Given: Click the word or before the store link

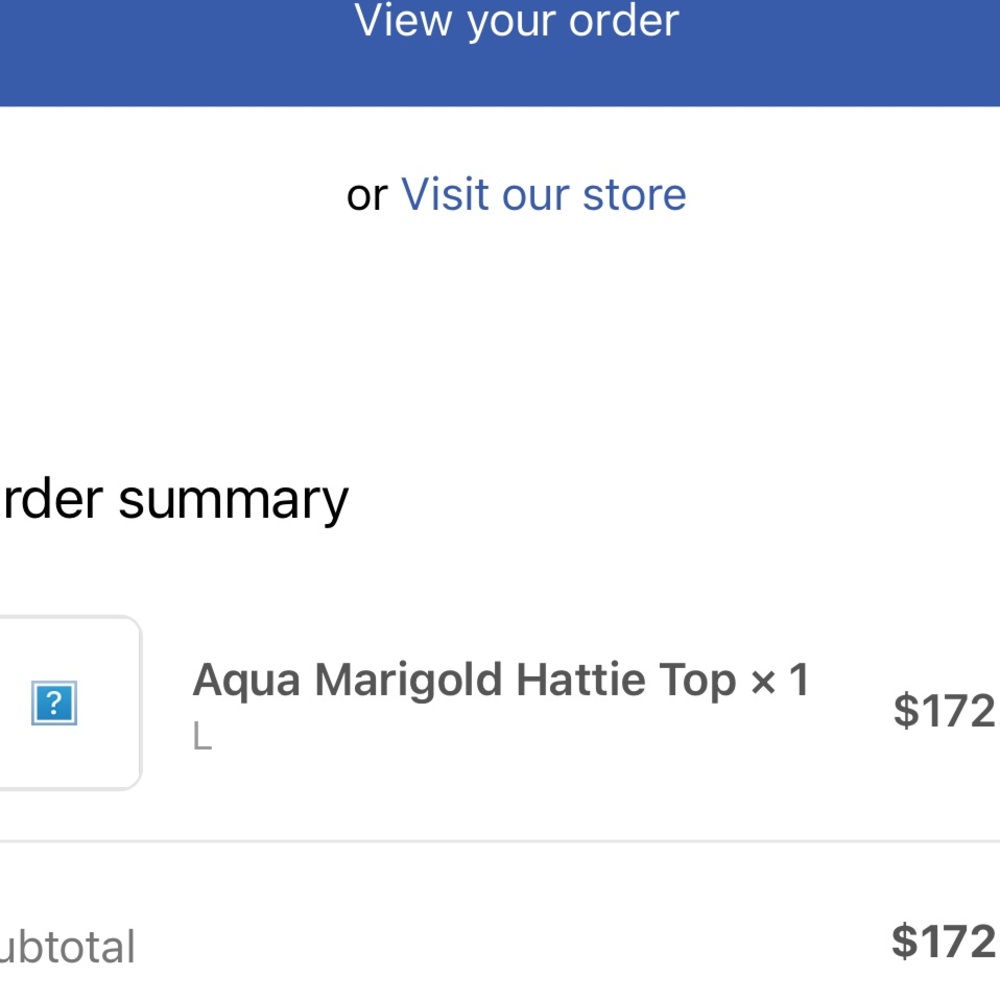Looking at the screenshot, I should [367, 196].
